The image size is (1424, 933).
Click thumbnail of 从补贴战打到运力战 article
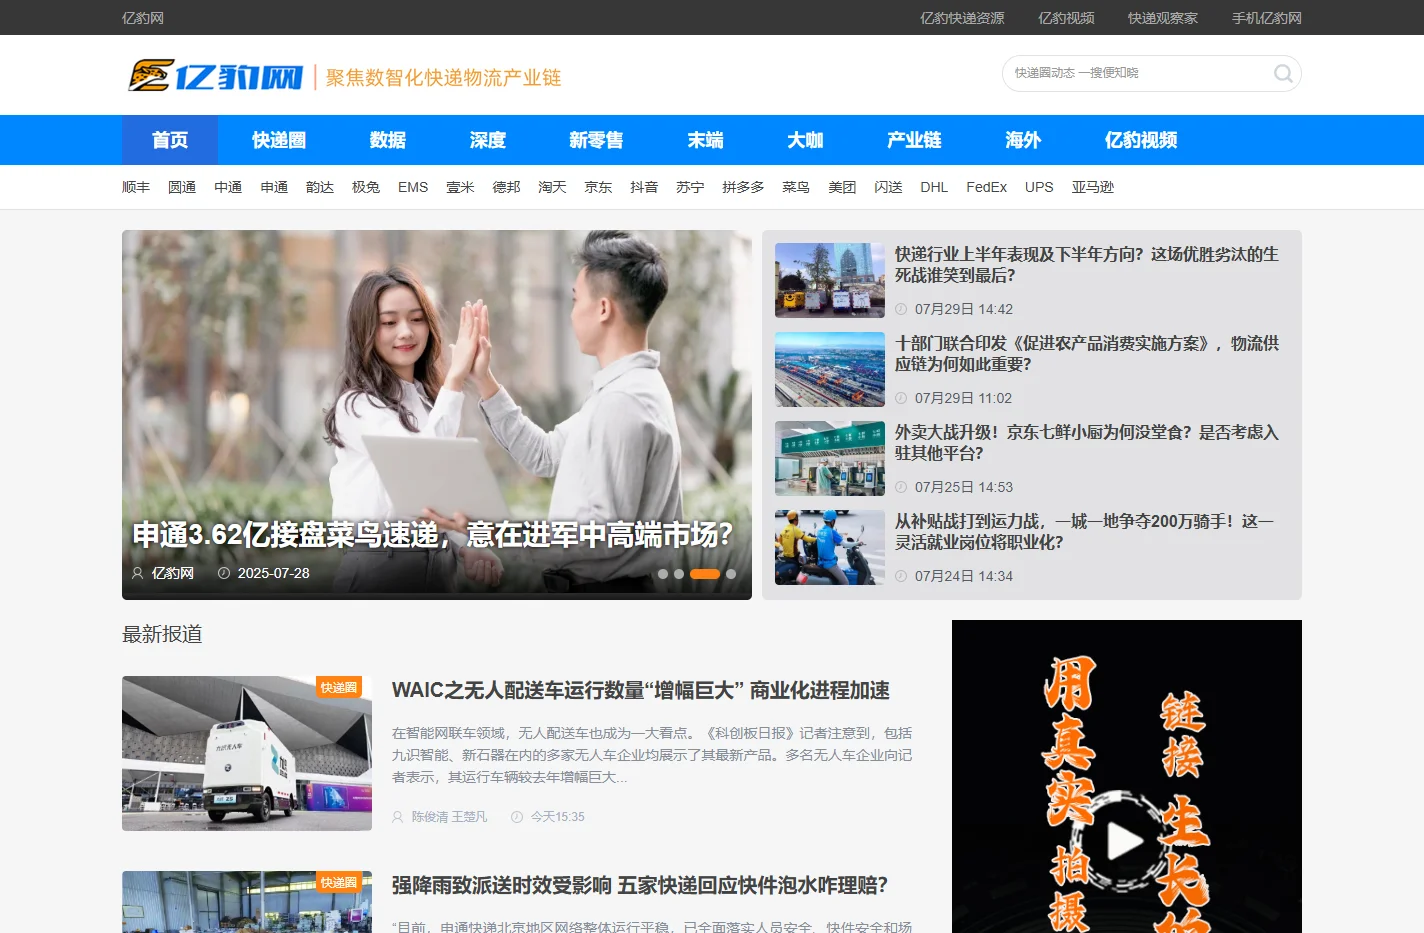[830, 547]
